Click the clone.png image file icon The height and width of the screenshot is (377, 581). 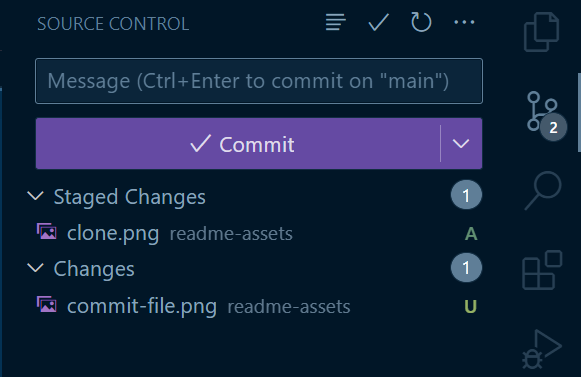47,232
